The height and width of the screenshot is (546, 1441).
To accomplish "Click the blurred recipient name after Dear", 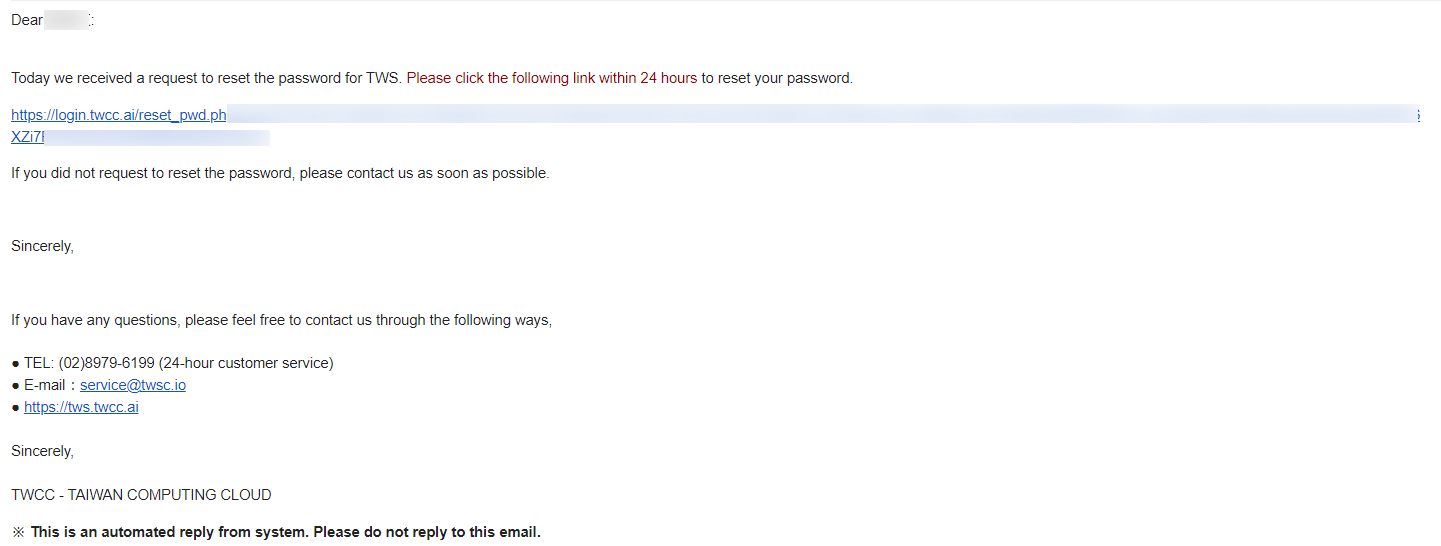I will coord(68,20).
